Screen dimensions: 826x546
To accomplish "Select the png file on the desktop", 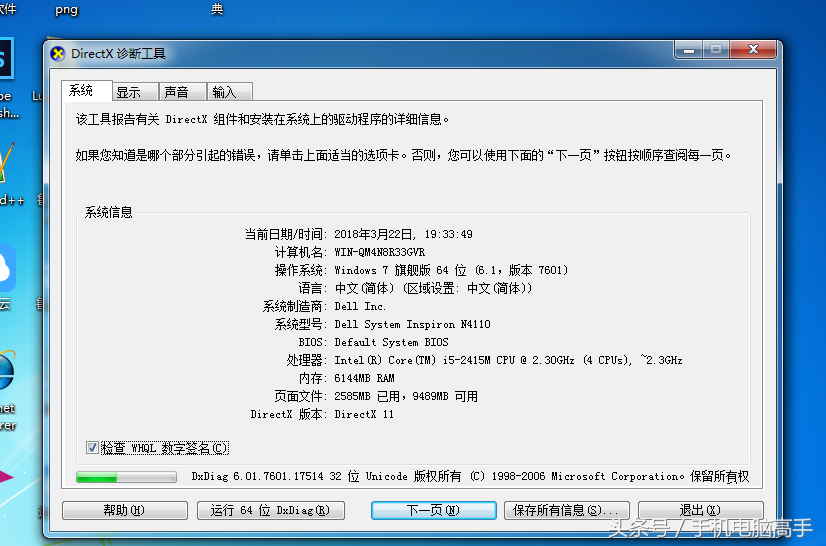I will point(66,9).
